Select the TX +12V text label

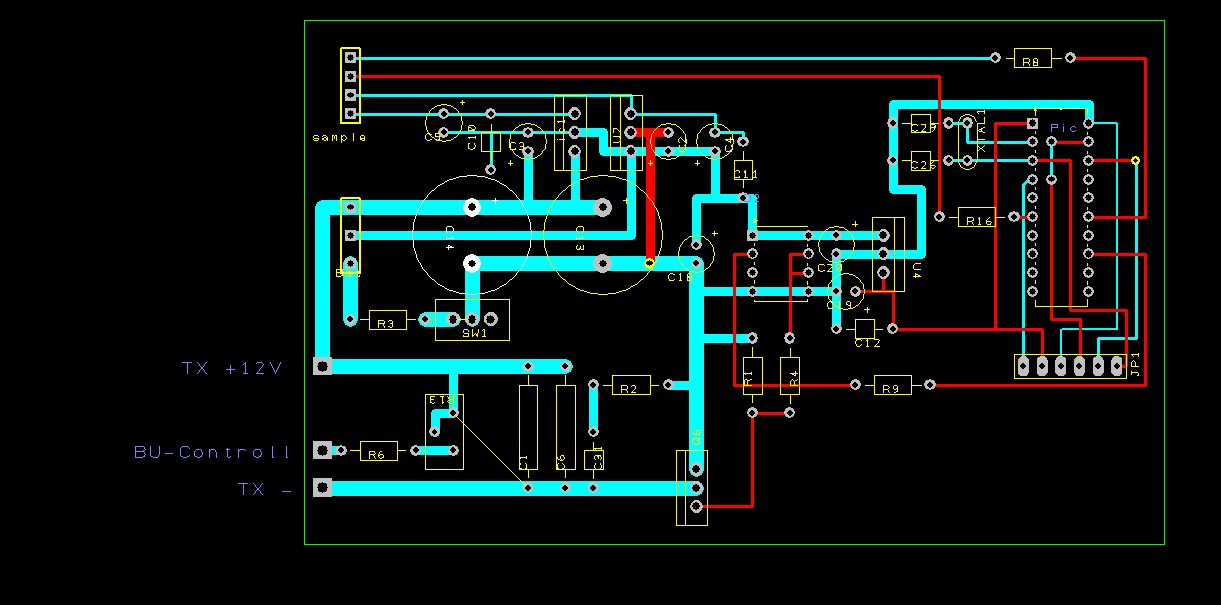(x=233, y=368)
